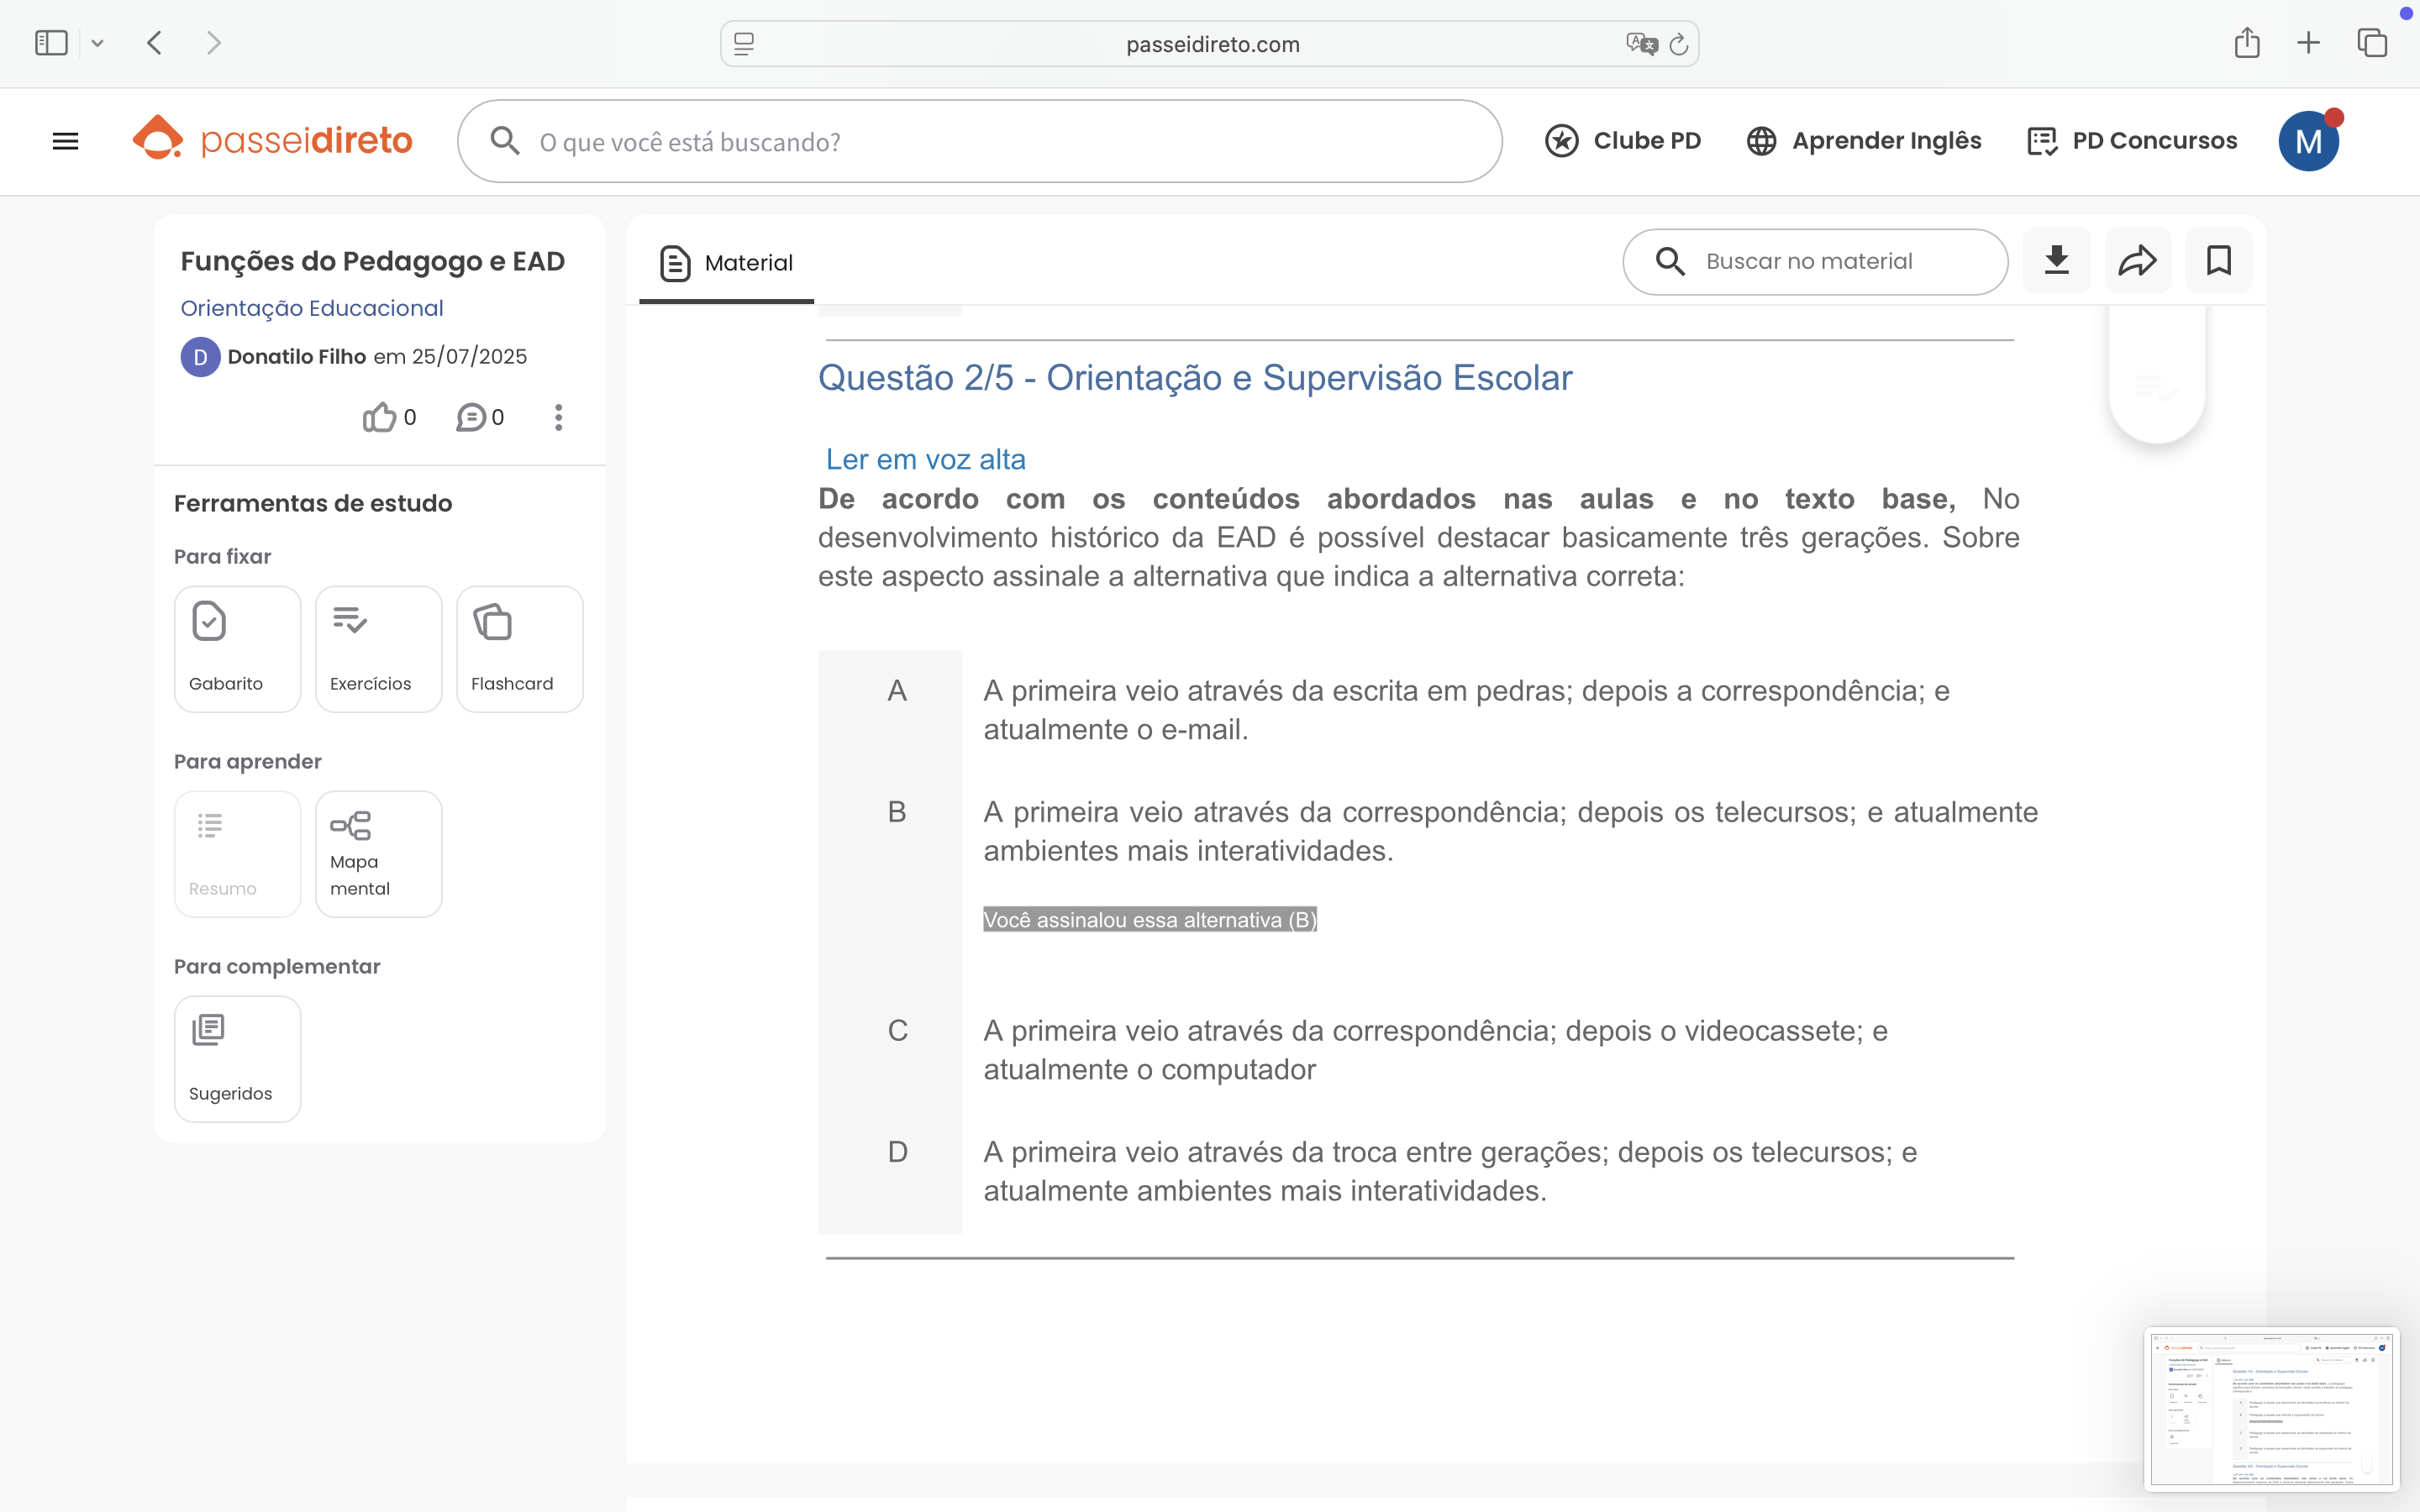Viewport: 2420px width, 1512px height.
Task: Open the Flashcard study tool
Action: click(x=519, y=649)
